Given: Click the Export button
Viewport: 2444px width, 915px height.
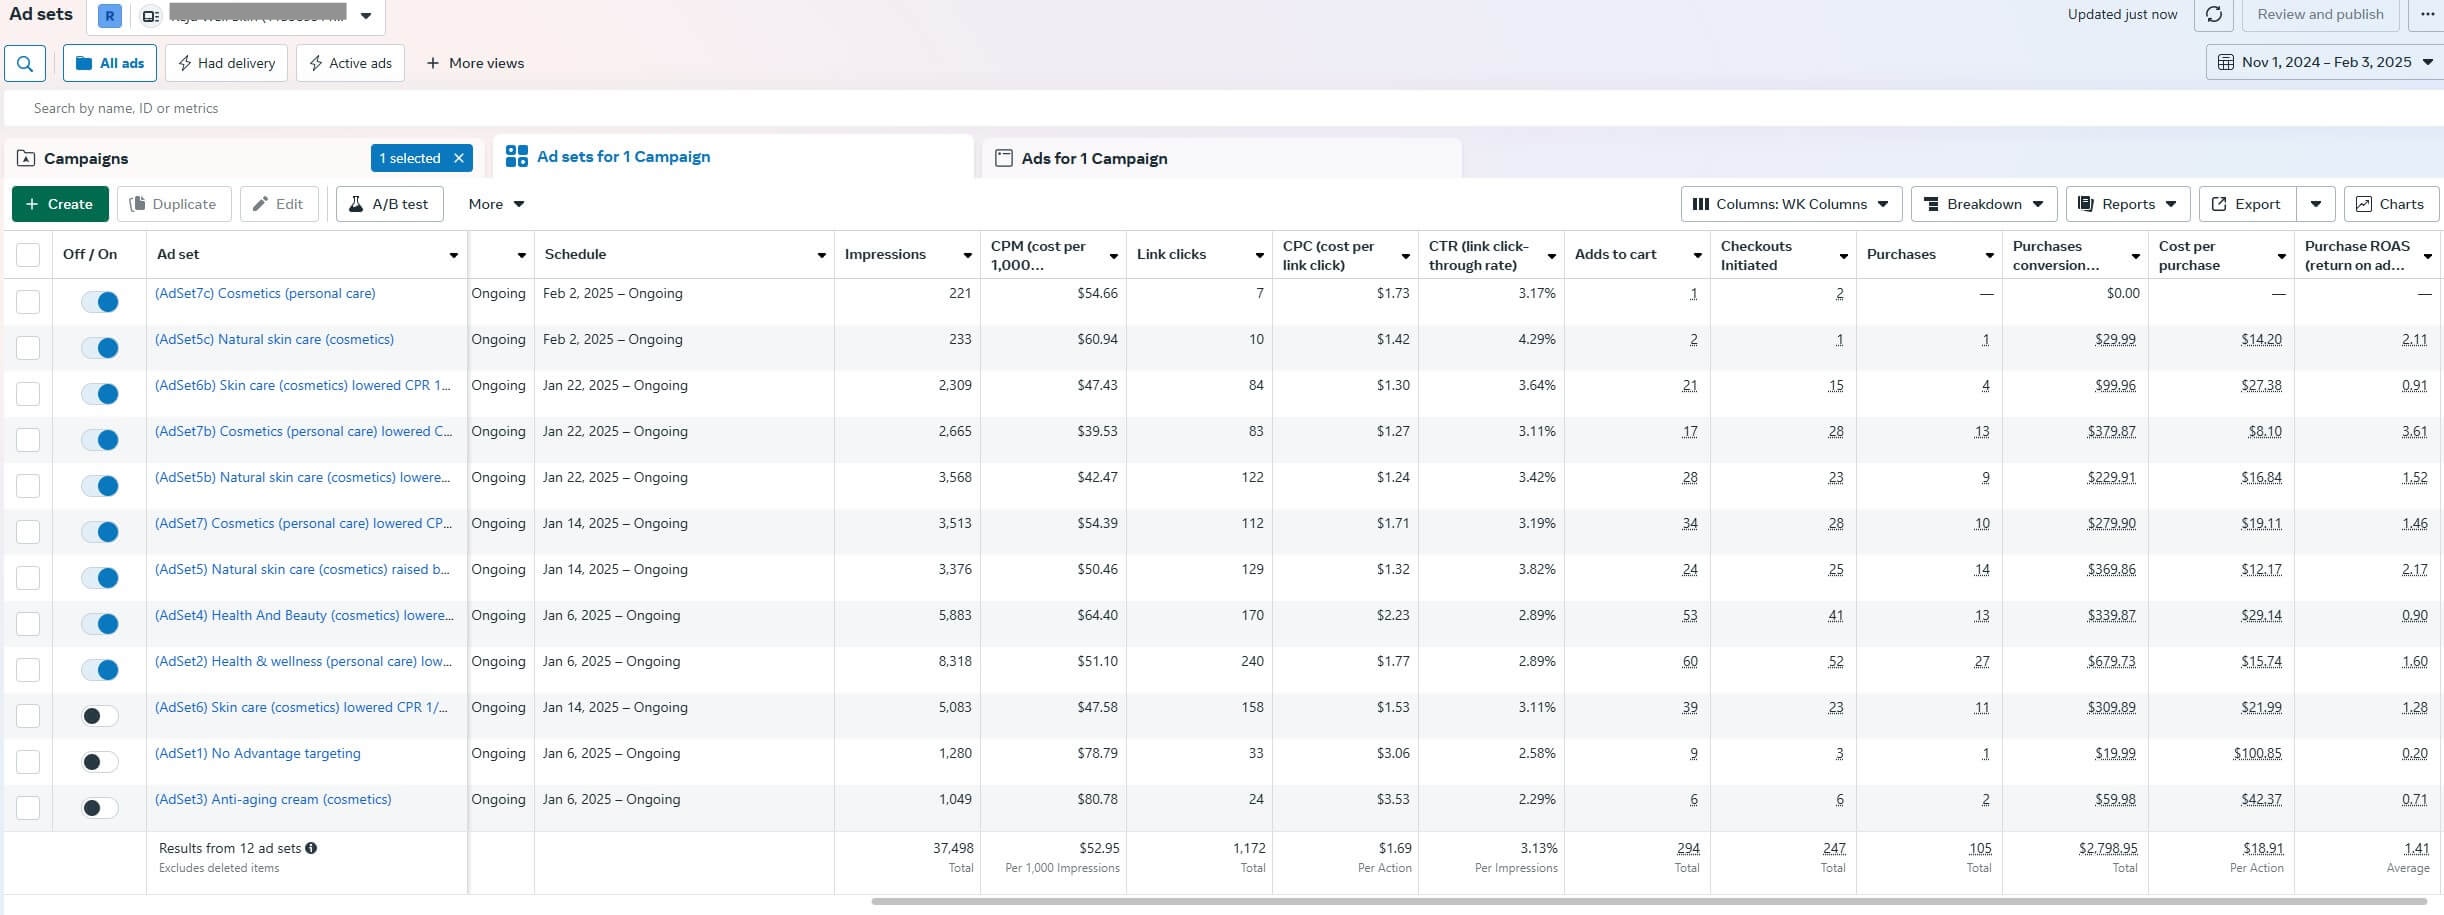Looking at the screenshot, I should [x=2246, y=204].
